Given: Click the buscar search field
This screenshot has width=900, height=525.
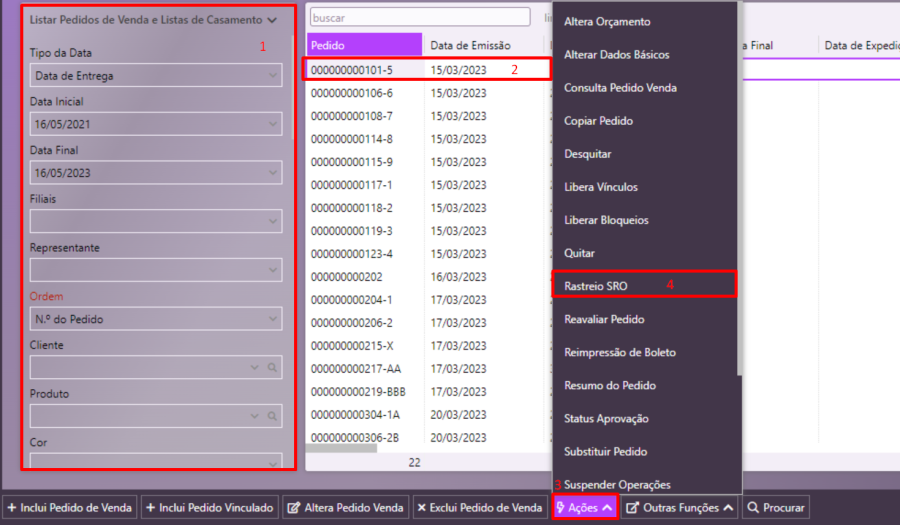Looking at the screenshot, I should click(x=420, y=17).
